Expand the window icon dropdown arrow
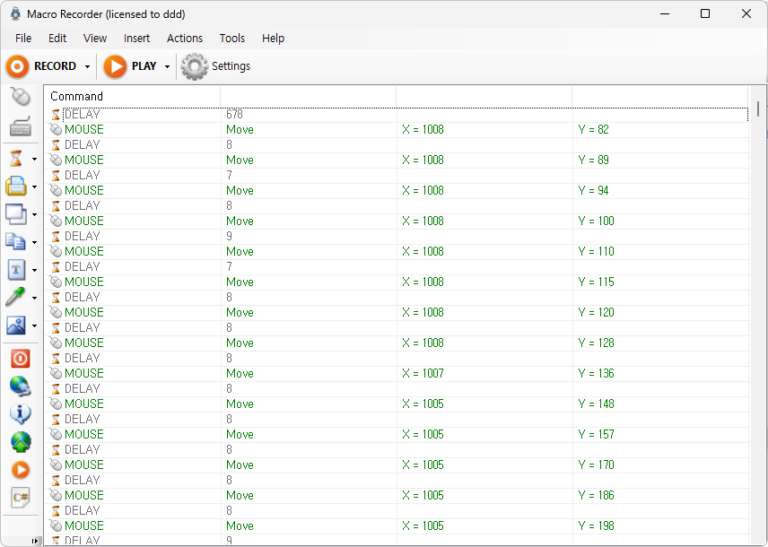The height and width of the screenshot is (547, 768). click(34, 214)
